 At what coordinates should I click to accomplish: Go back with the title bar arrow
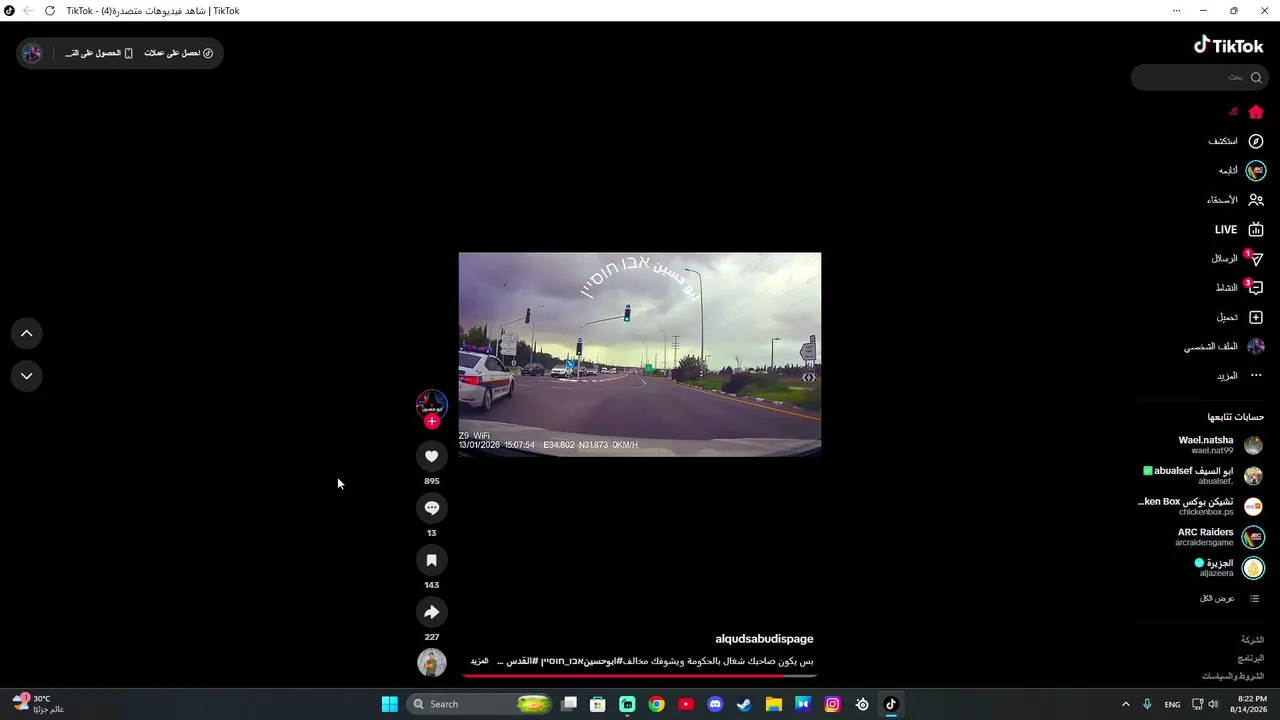pyautogui.click(x=28, y=11)
